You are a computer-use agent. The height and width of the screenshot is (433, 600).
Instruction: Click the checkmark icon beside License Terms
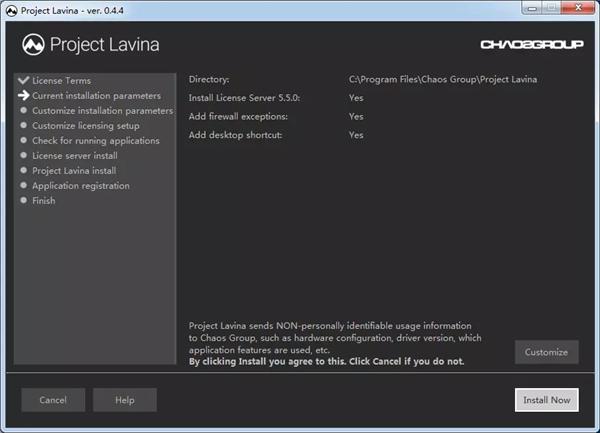coord(24,80)
